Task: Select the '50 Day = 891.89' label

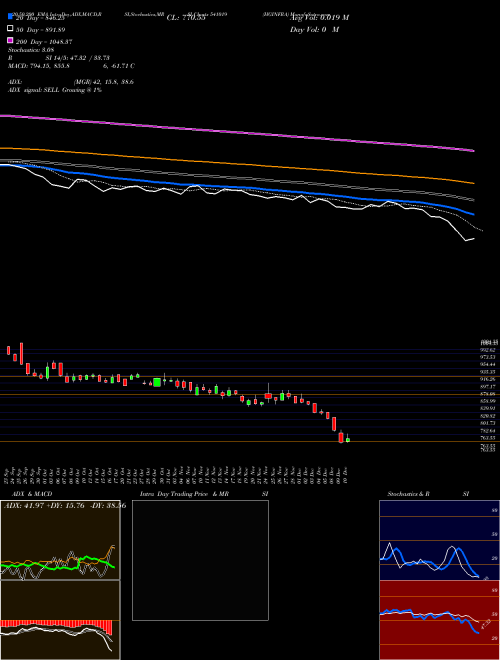Action: pyautogui.click(x=40, y=30)
